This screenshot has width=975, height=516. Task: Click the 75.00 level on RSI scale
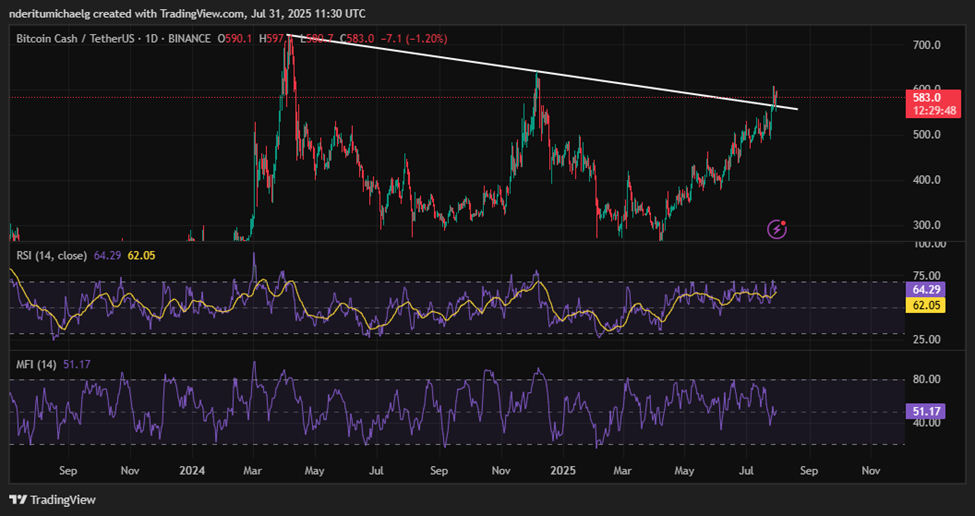coord(926,276)
